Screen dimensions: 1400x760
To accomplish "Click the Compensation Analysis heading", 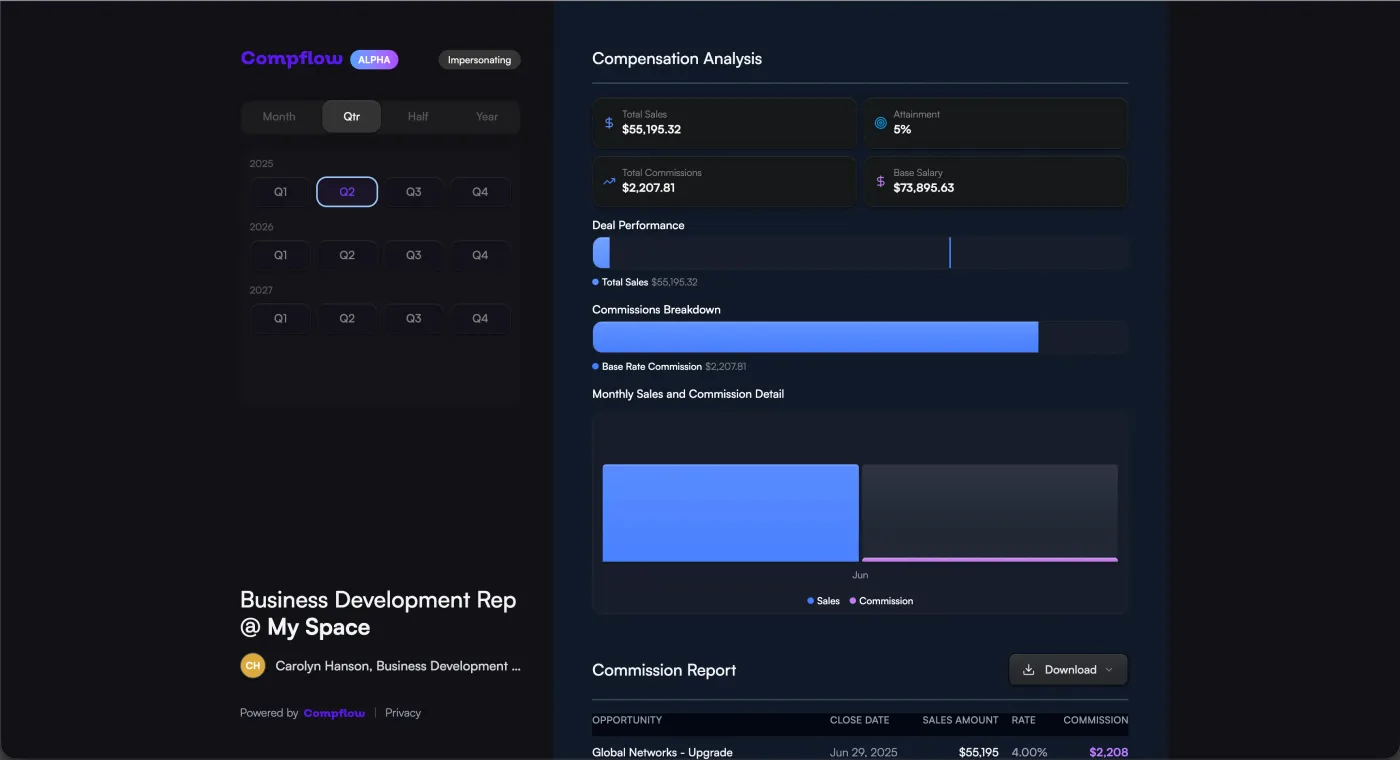I will tap(677, 59).
